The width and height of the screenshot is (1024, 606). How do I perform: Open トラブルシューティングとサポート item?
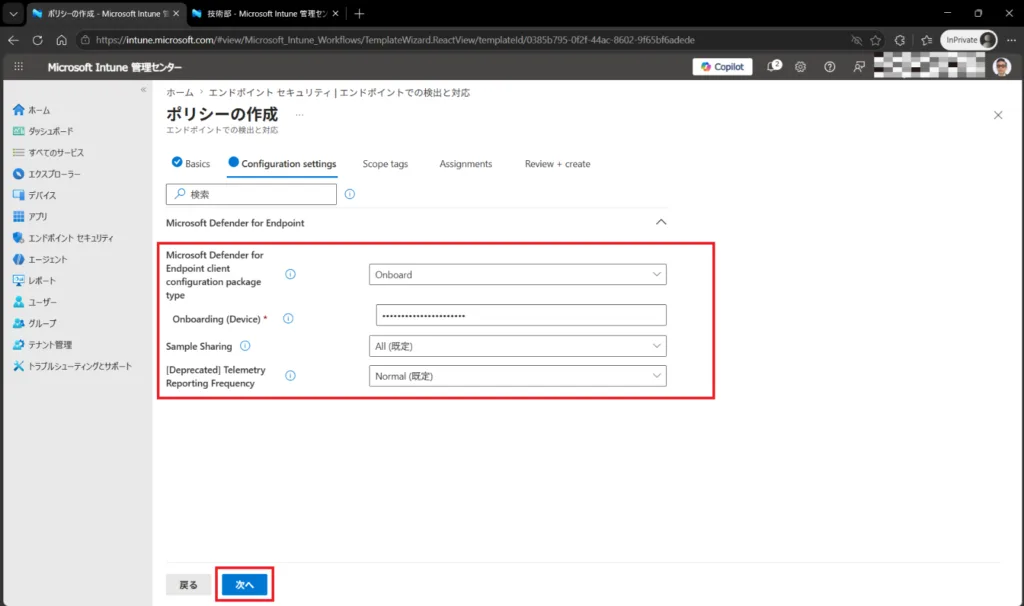click(72, 366)
